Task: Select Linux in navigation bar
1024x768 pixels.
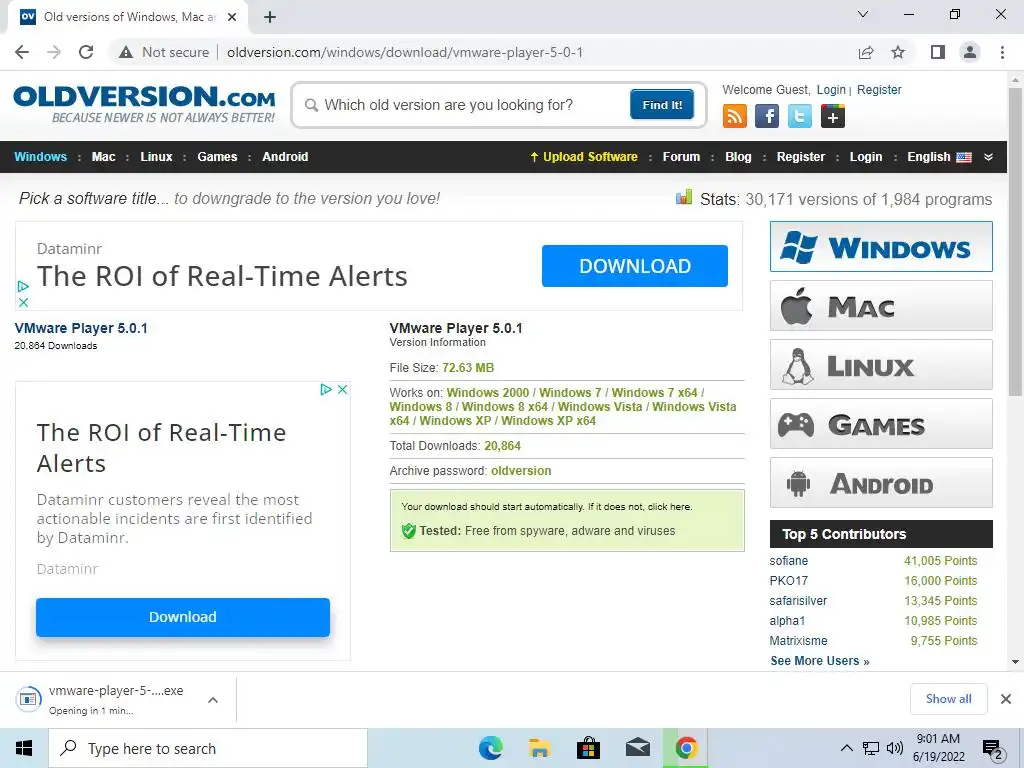Action: [156, 157]
